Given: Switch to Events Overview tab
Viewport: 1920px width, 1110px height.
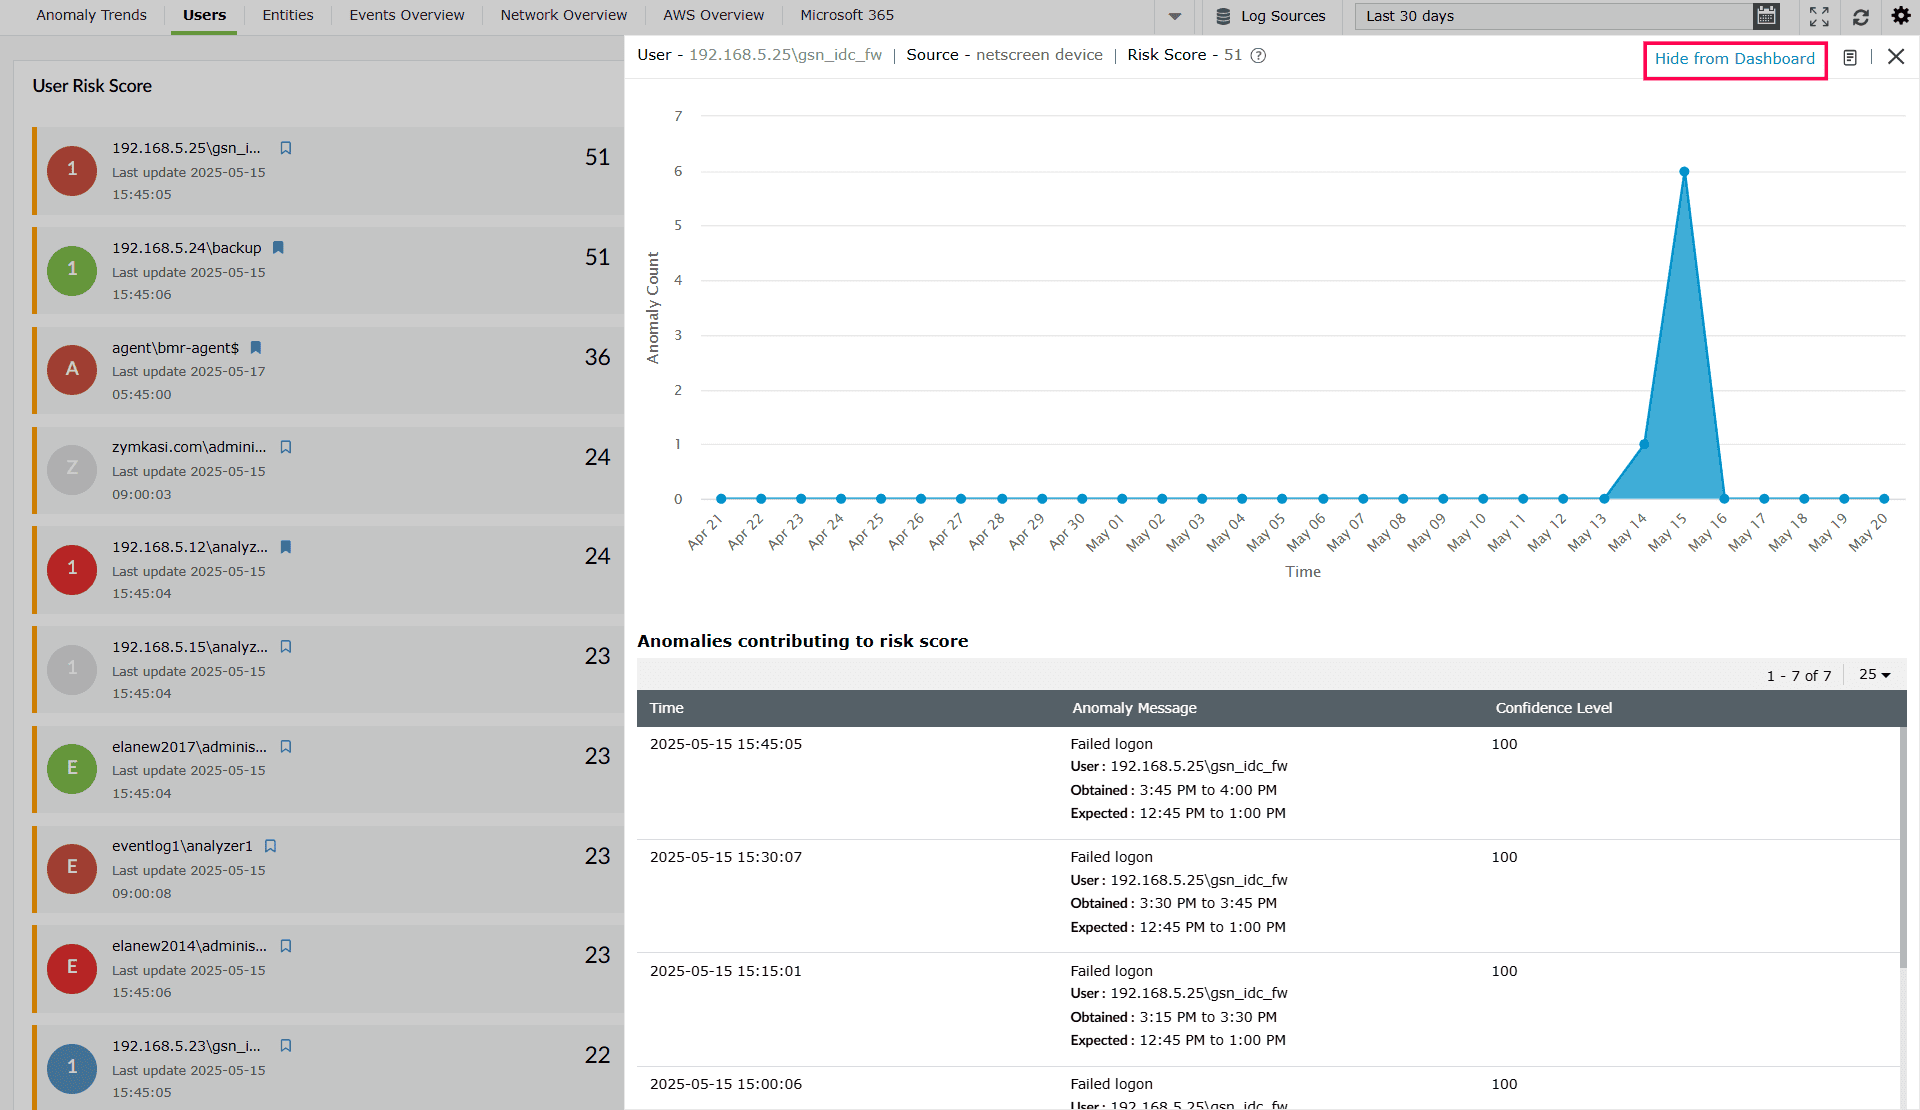Looking at the screenshot, I should point(407,15).
